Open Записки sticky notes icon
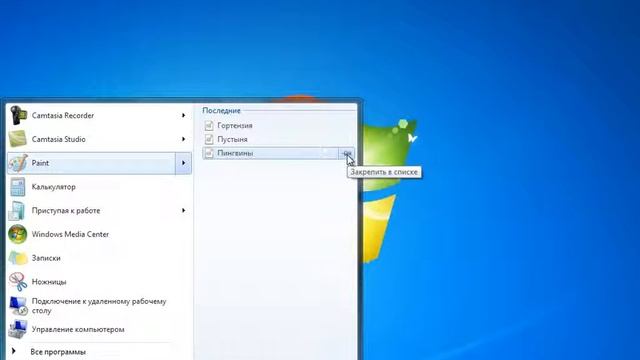 [x=18, y=258]
